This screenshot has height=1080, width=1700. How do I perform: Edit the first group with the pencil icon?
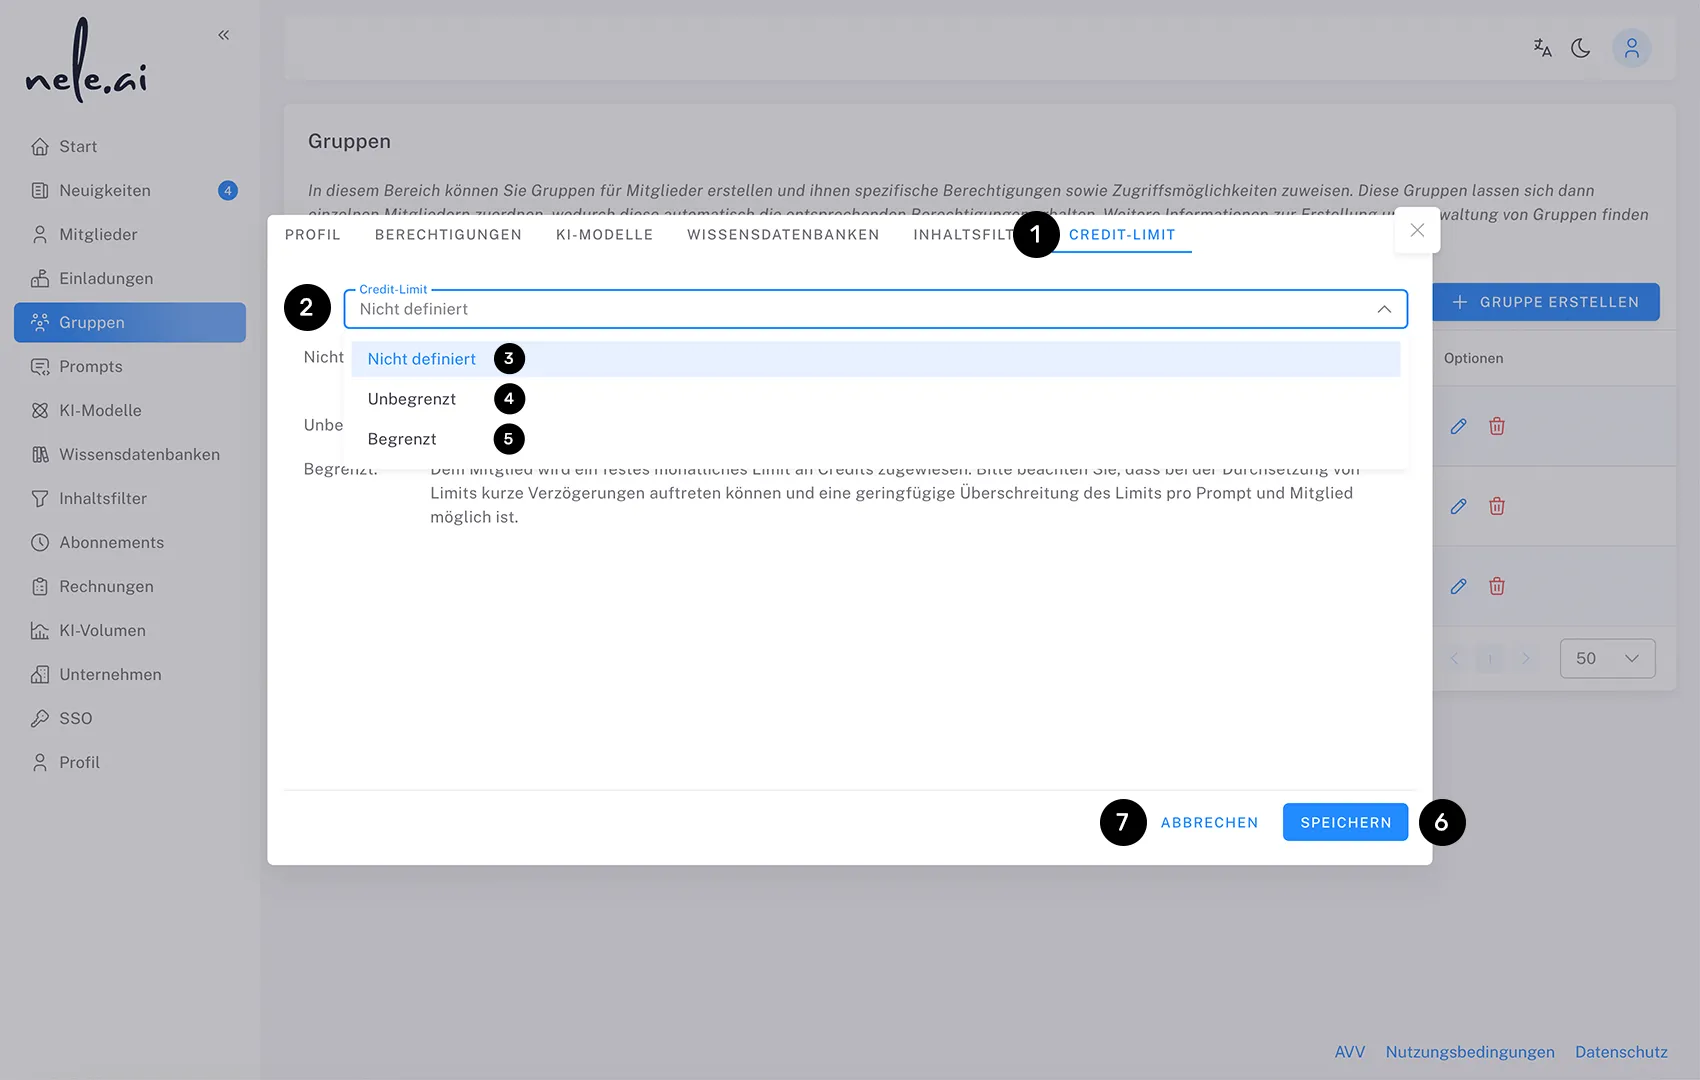point(1458,425)
